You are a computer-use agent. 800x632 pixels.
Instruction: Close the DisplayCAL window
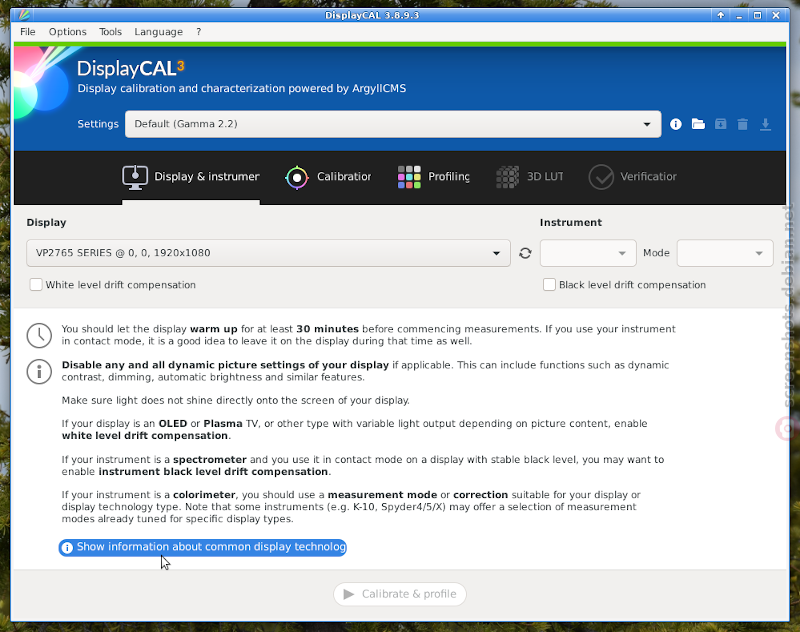(776, 15)
